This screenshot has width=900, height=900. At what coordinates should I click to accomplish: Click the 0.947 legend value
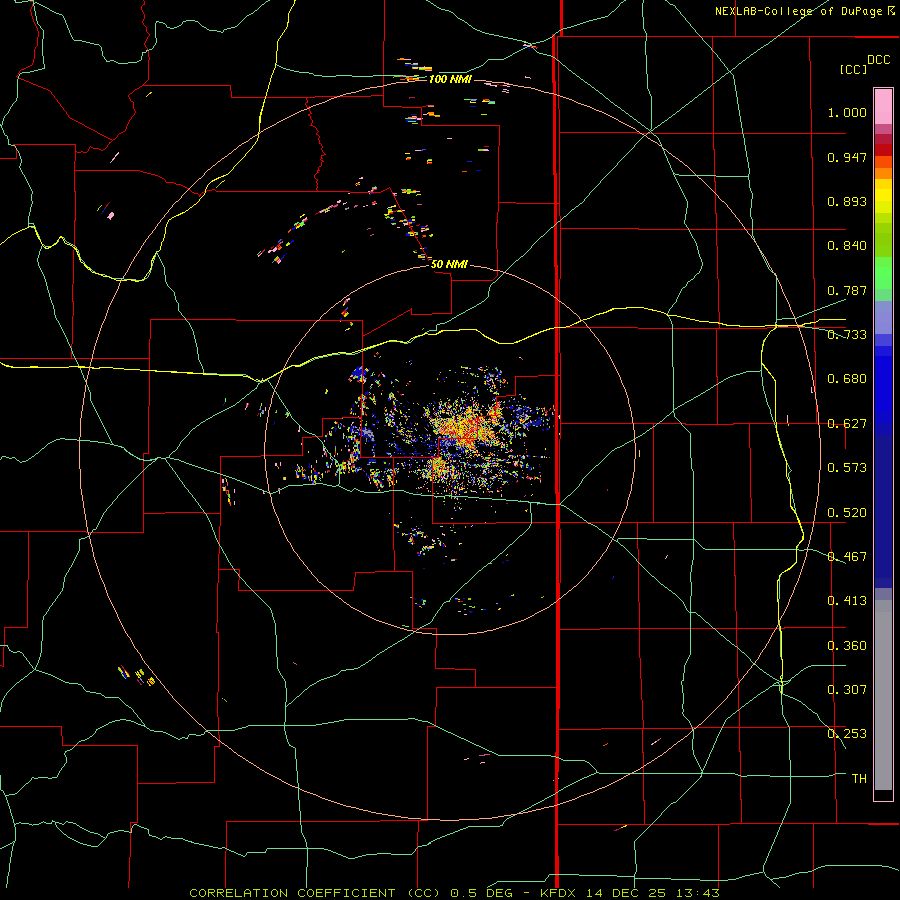(x=847, y=157)
